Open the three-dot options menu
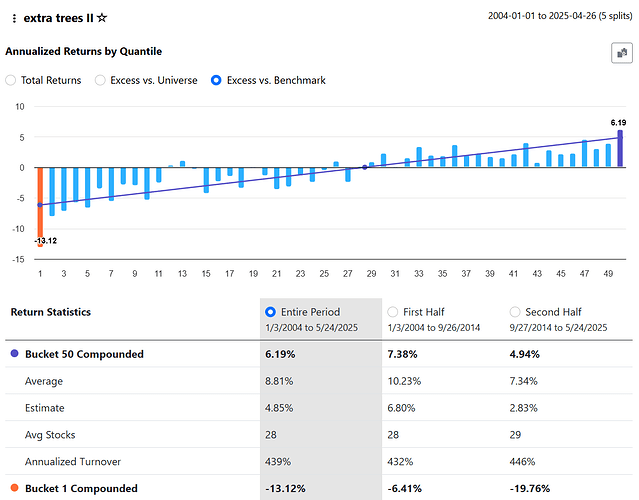This screenshot has height=500, width=639. pyautogui.click(x=14, y=19)
